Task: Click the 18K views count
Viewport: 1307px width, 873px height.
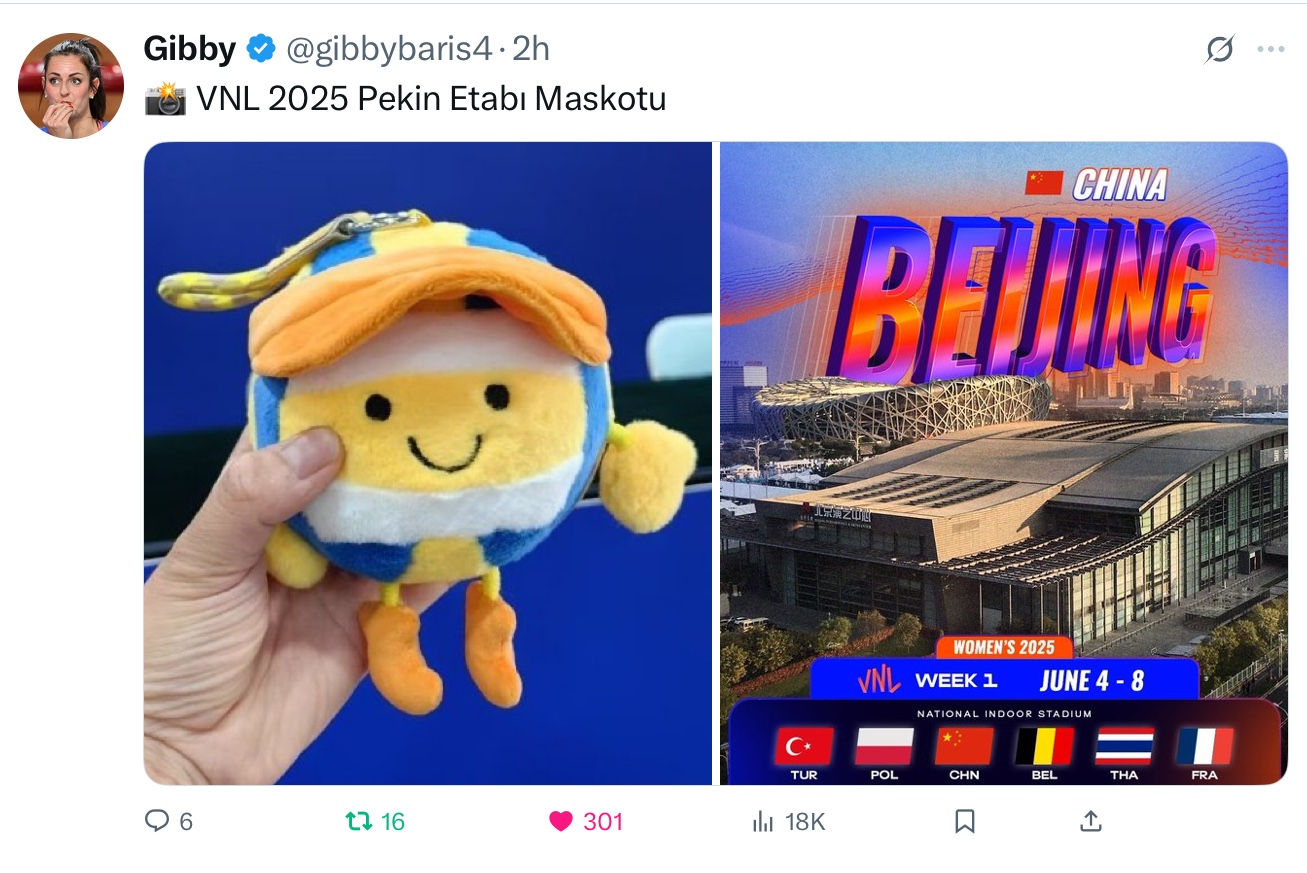Action: 805,821
